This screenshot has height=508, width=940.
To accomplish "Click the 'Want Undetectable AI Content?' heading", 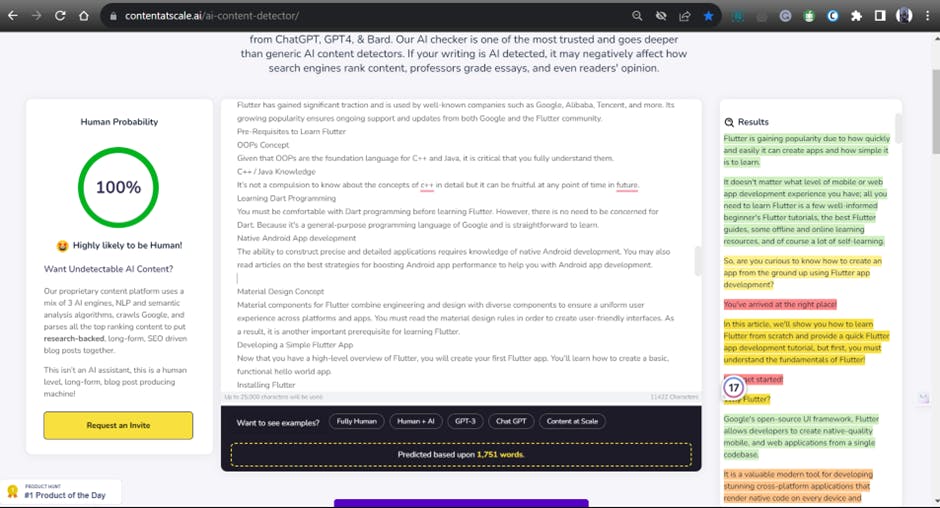I will point(109,269).
